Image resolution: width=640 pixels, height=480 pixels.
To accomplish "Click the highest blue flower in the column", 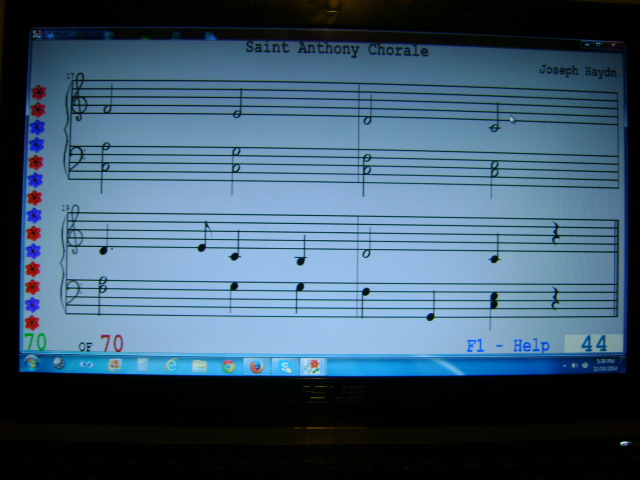I will click(37, 127).
